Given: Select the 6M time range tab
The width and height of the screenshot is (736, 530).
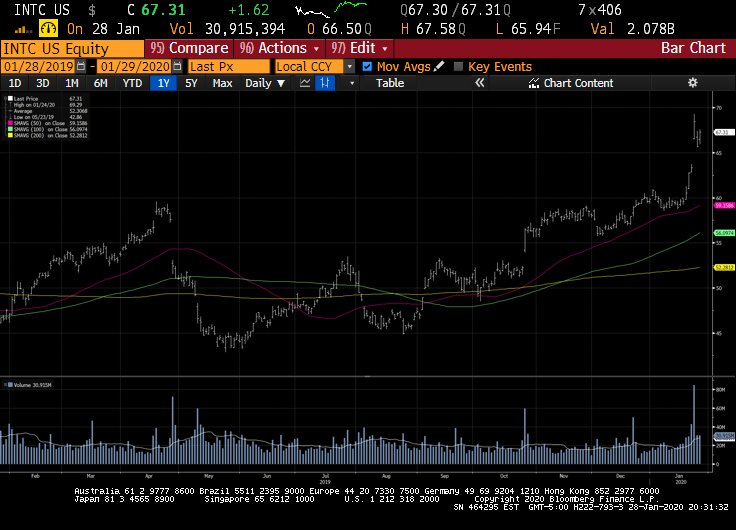Looking at the screenshot, I should coord(100,83).
